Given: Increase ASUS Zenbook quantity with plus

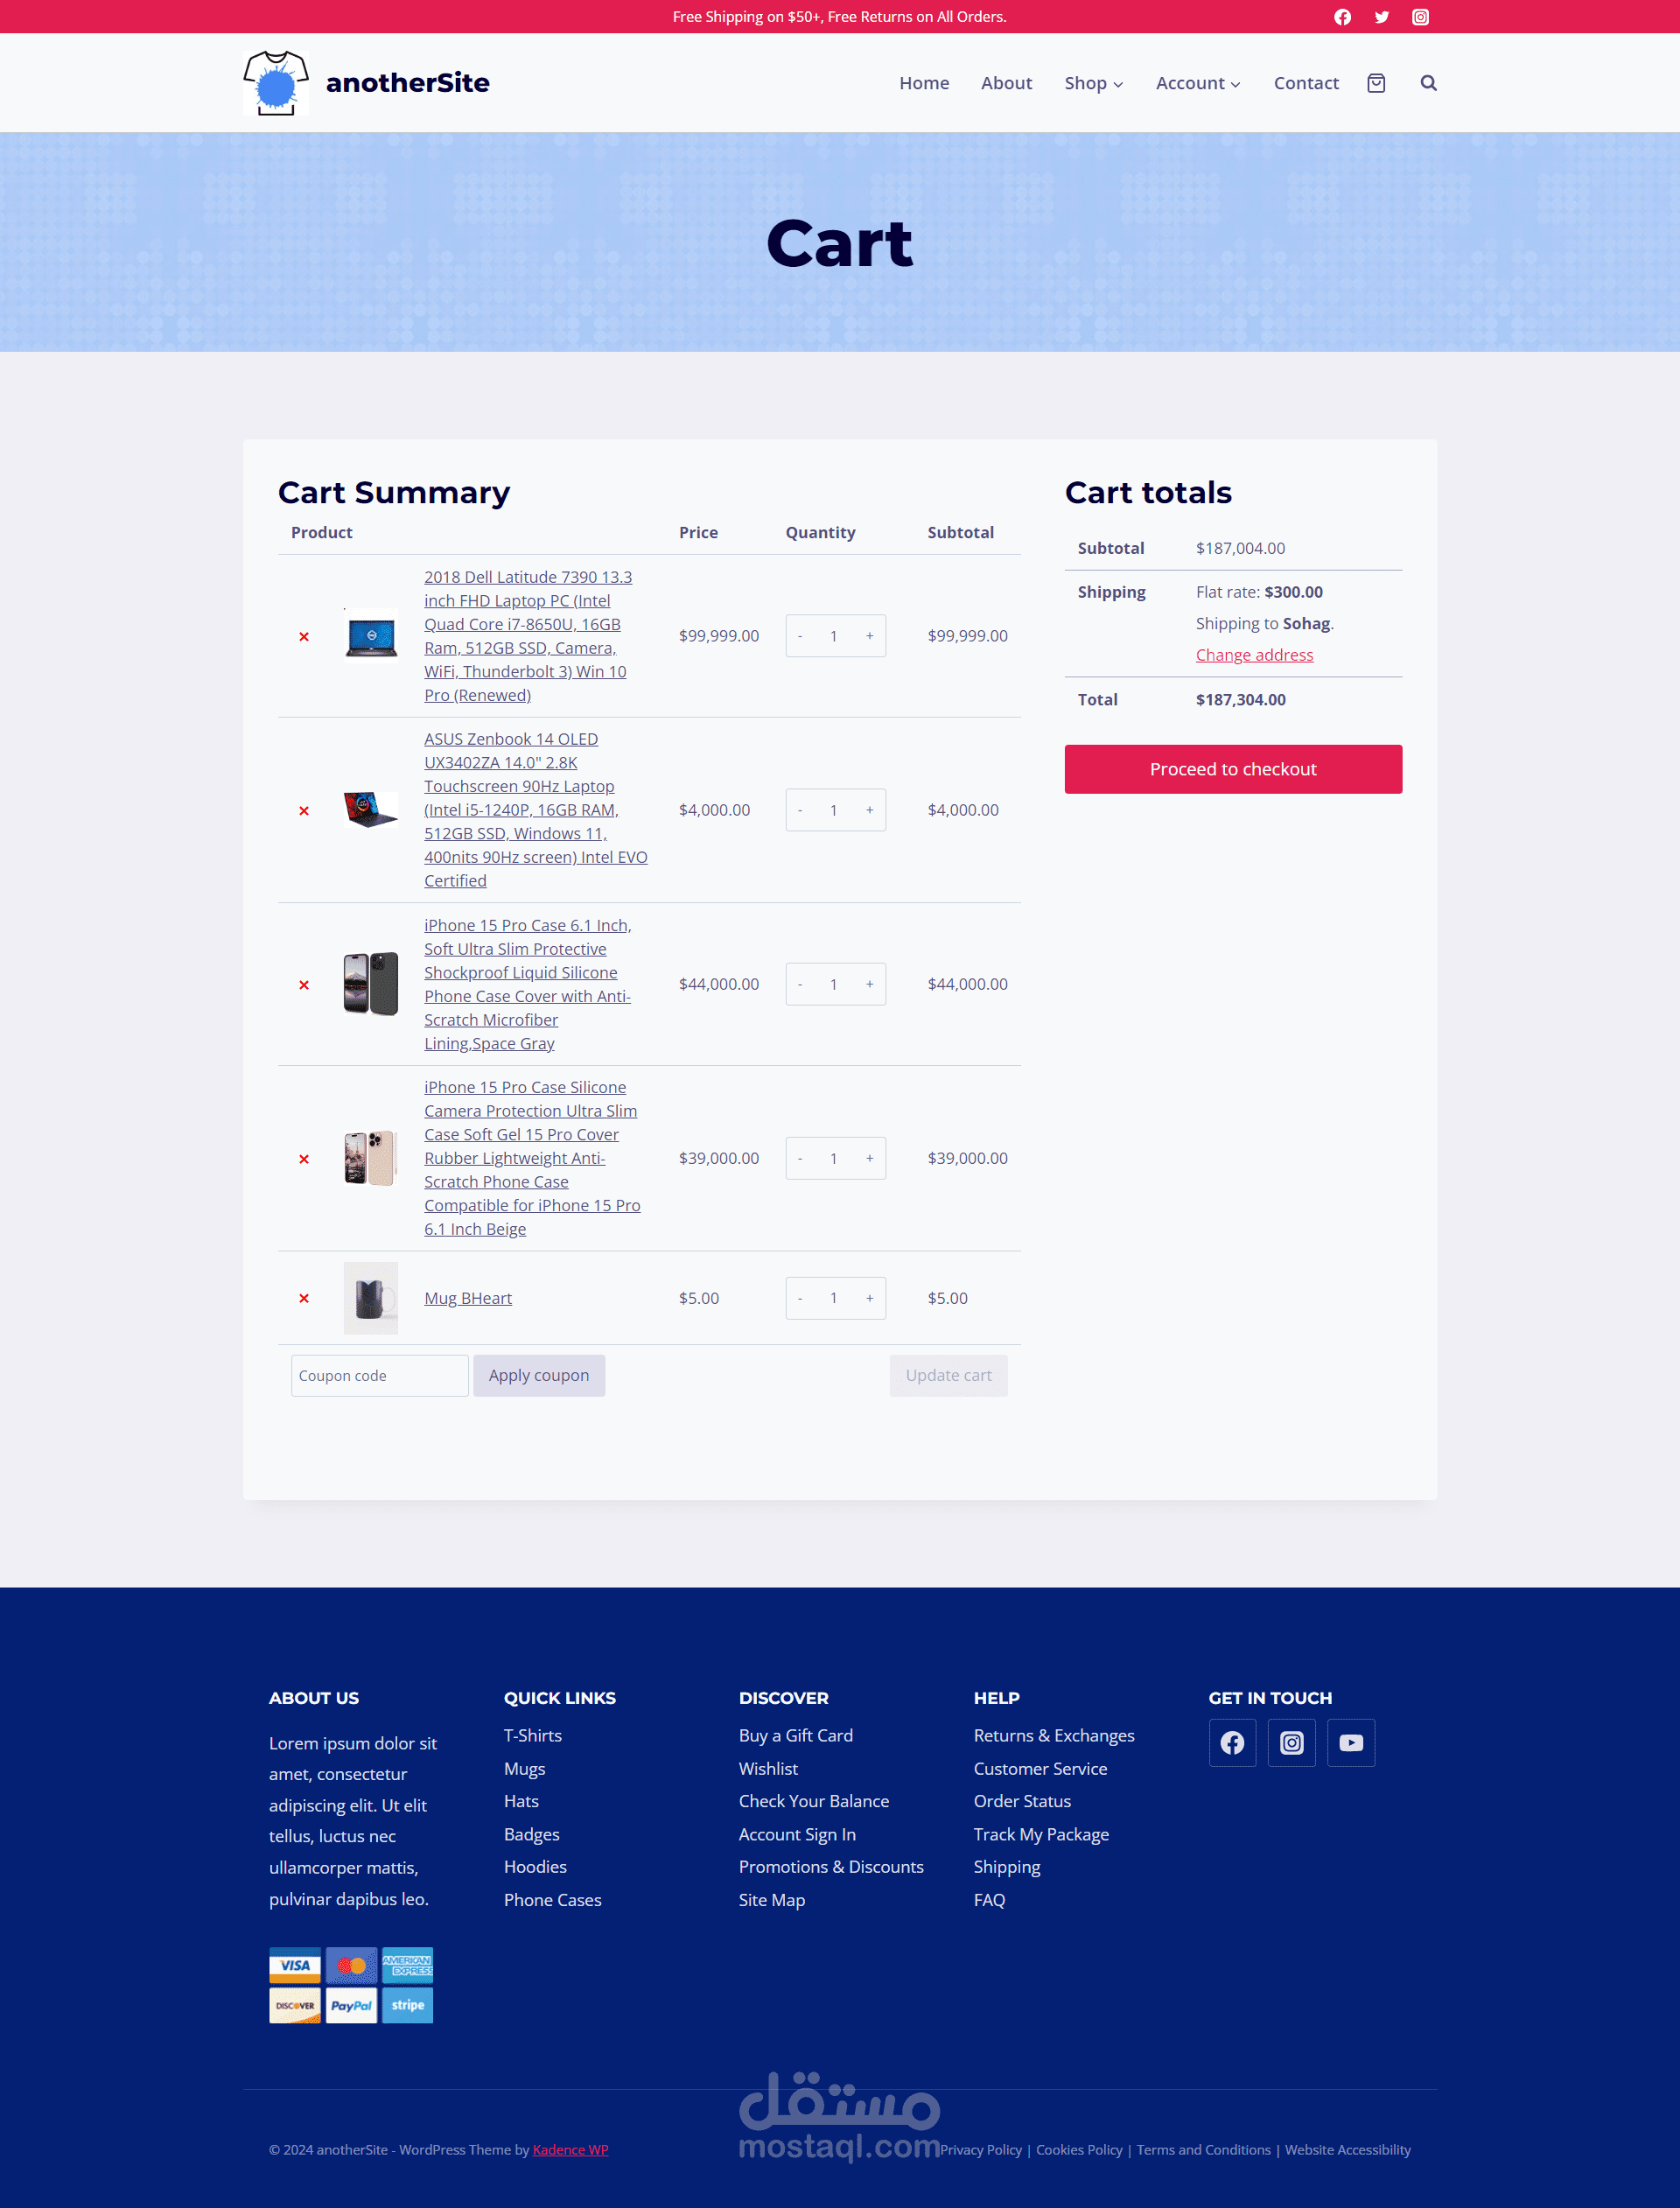Looking at the screenshot, I should pyautogui.click(x=870, y=810).
